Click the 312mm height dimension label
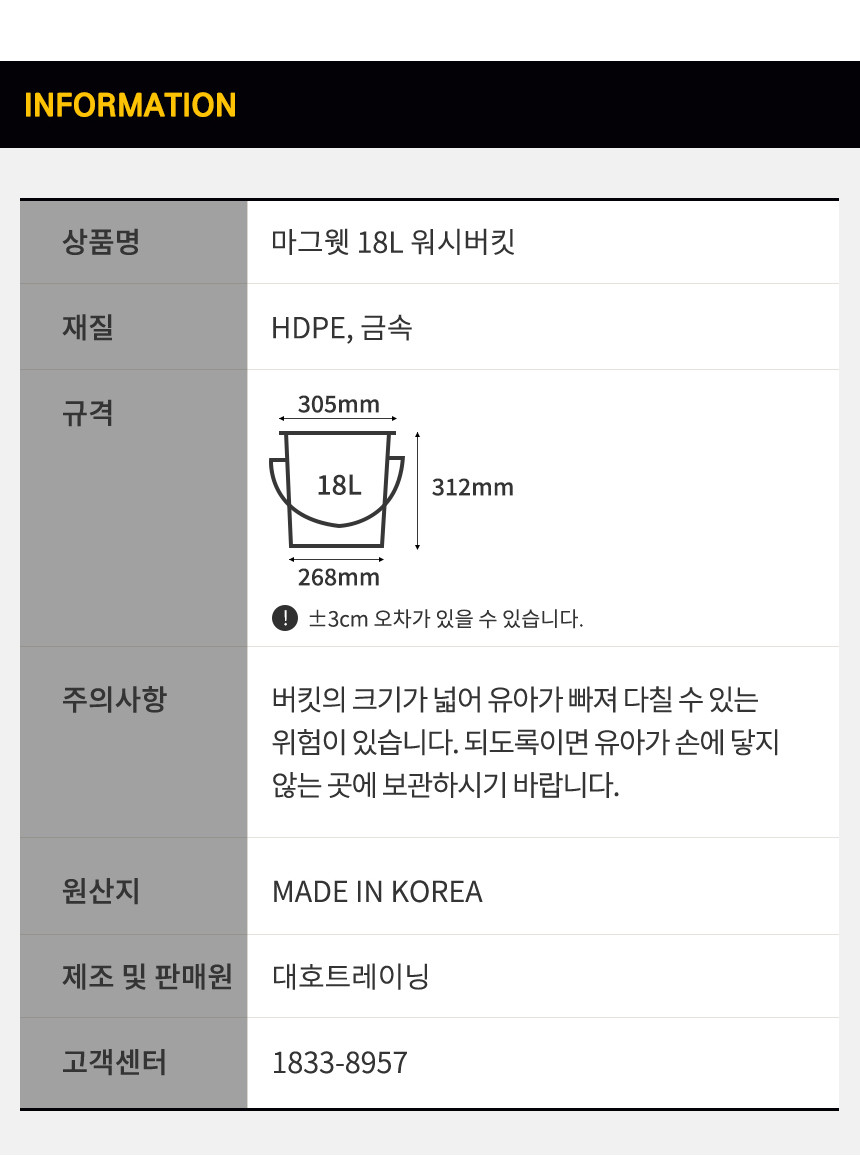The image size is (860, 1157). pyautogui.click(x=472, y=487)
